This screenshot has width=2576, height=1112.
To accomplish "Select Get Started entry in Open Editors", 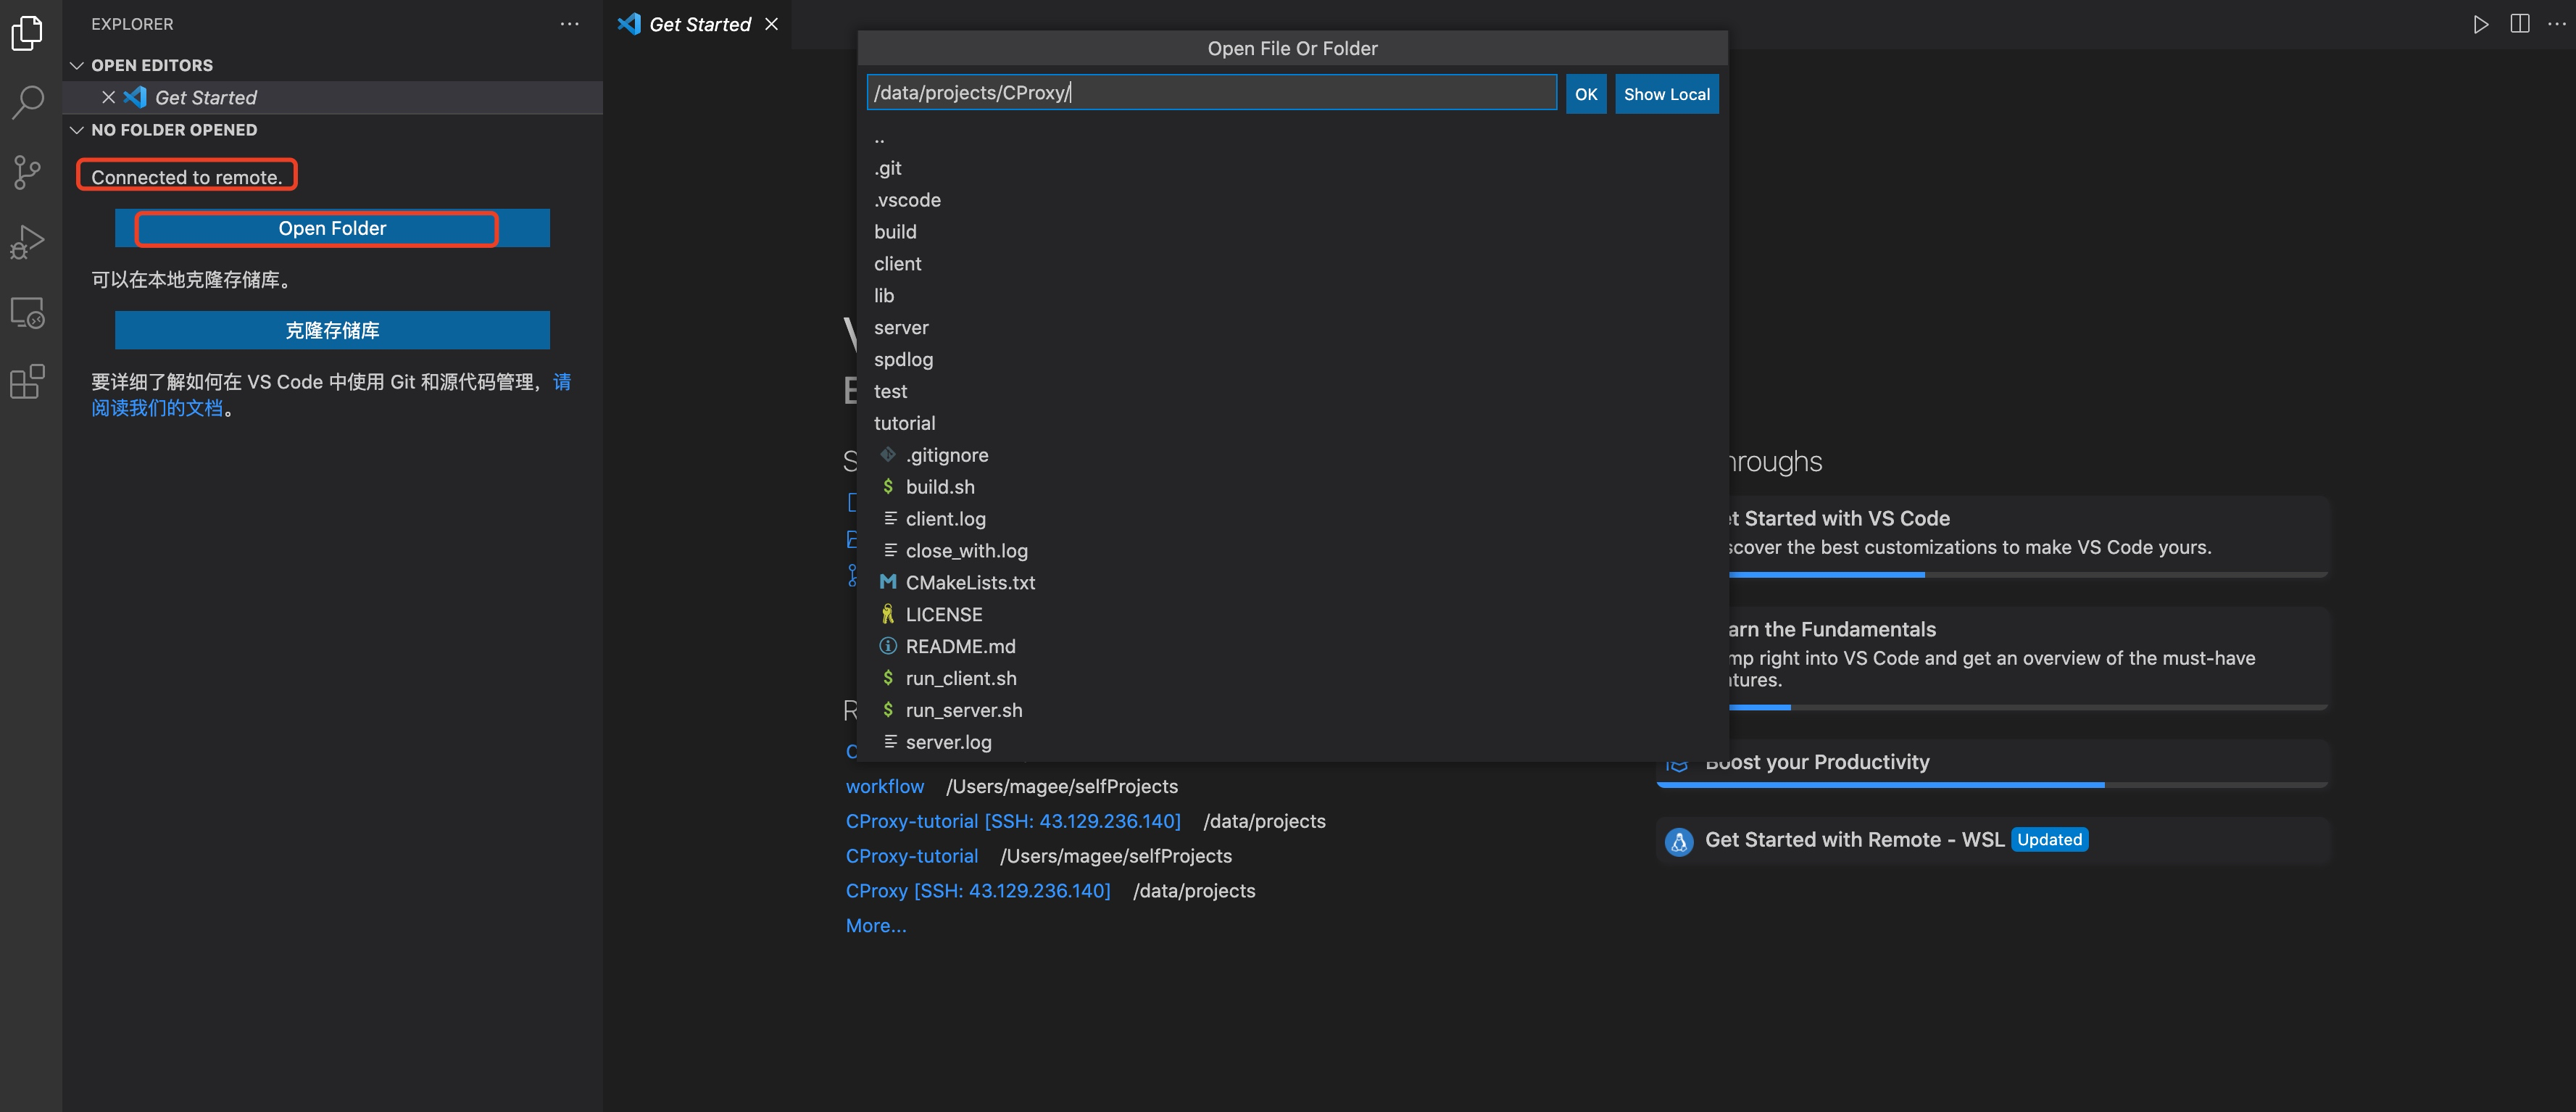I will [332, 97].
